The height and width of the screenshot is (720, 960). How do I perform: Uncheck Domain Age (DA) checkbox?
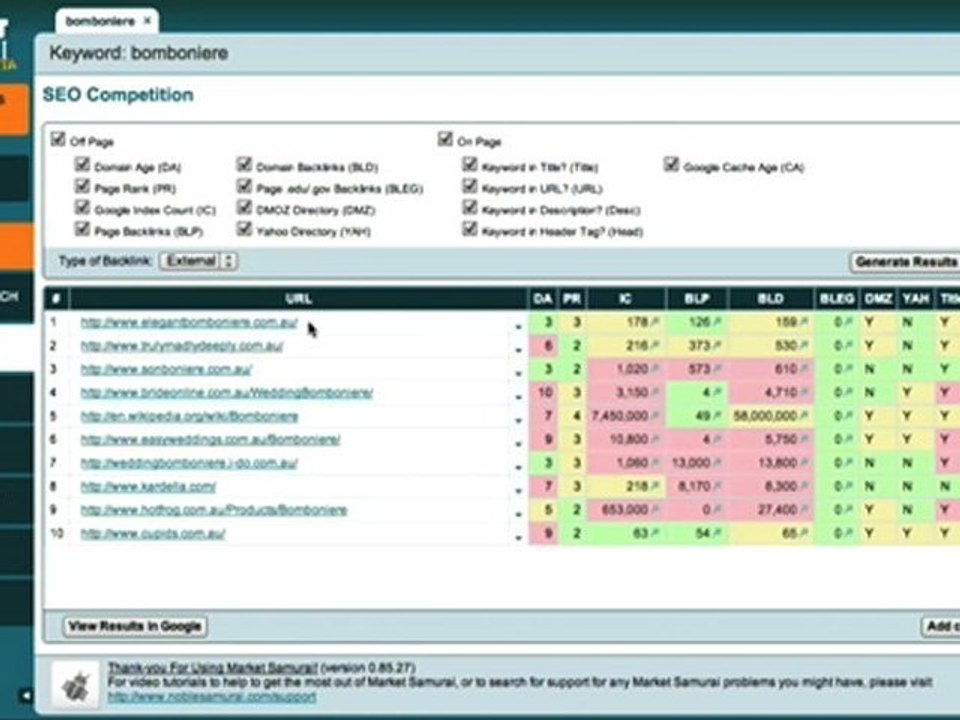pos(82,164)
